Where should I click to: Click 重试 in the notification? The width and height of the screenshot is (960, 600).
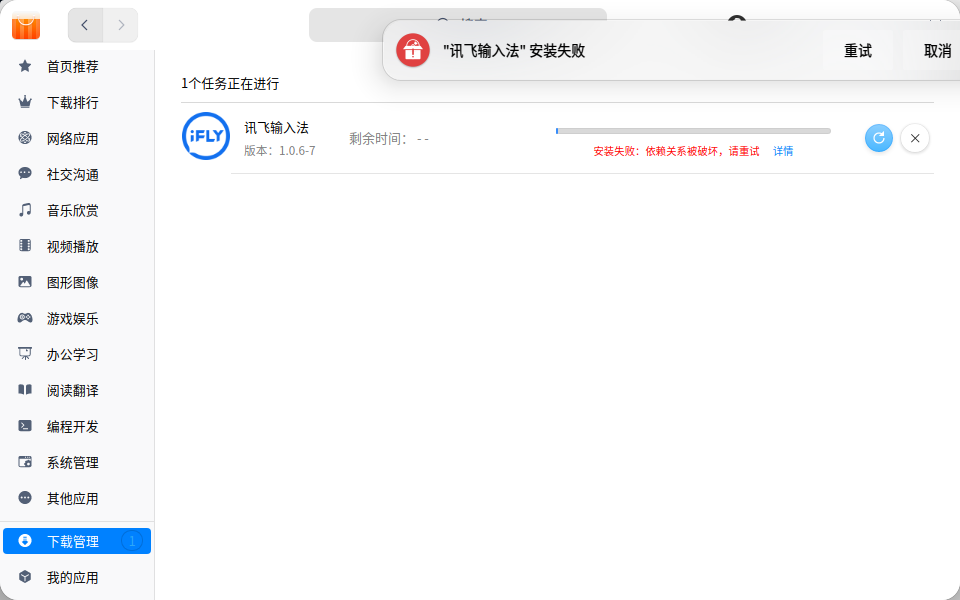[857, 51]
